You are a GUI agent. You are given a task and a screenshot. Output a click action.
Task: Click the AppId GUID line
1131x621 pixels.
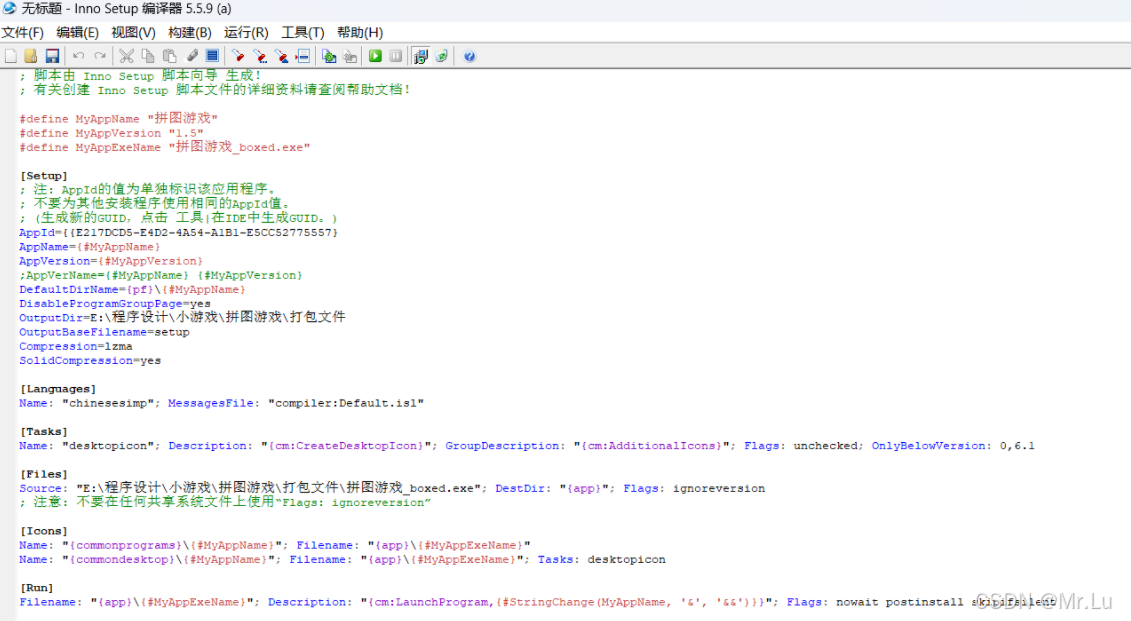coord(178,232)
